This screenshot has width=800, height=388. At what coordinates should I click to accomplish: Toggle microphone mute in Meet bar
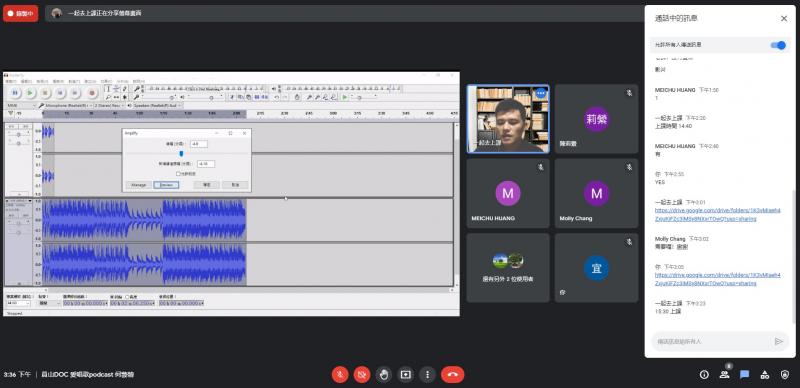pyautogui.click(x=340, y=375)
